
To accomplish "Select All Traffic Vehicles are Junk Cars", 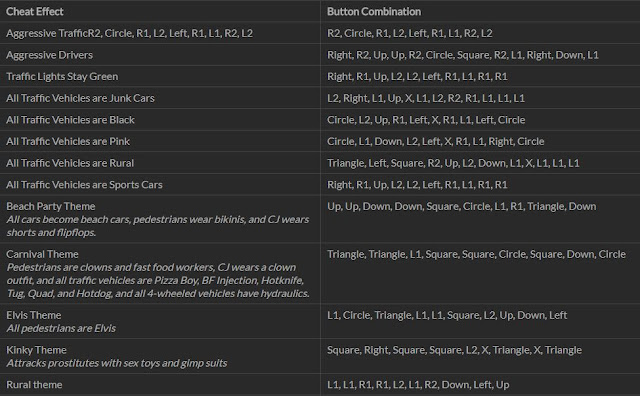I will [x=80, y=98].
